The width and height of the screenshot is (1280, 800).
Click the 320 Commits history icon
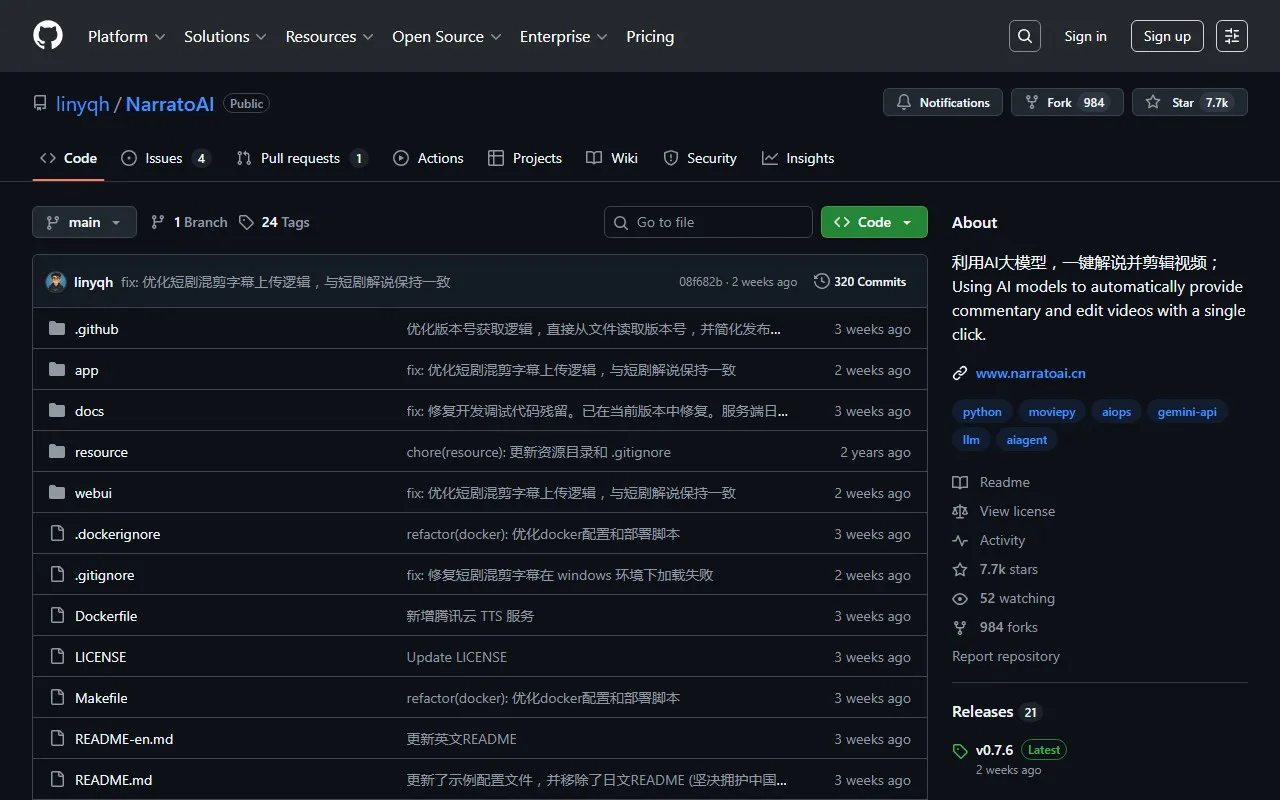tap(822, 282)
